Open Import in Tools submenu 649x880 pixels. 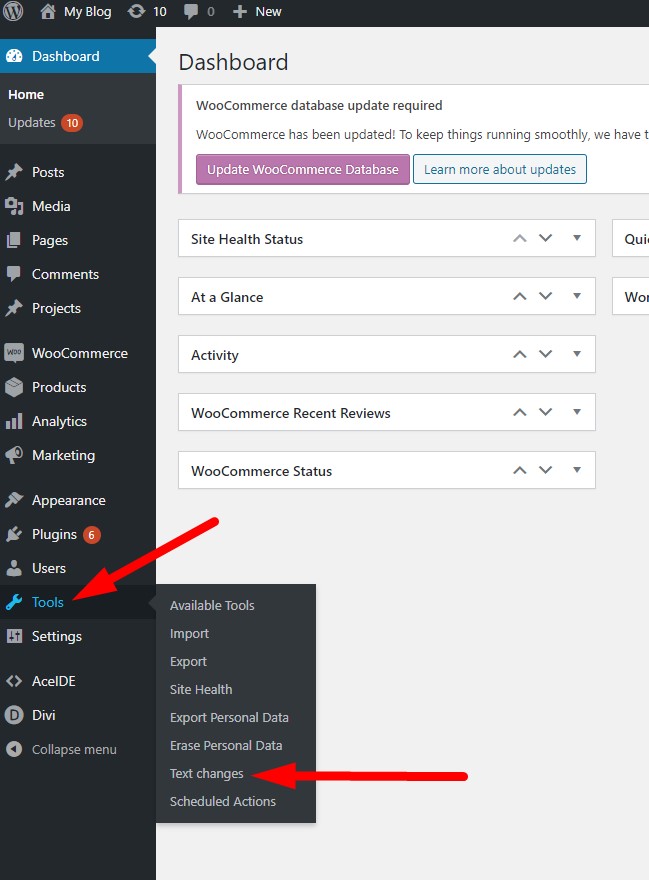(189, 634)
